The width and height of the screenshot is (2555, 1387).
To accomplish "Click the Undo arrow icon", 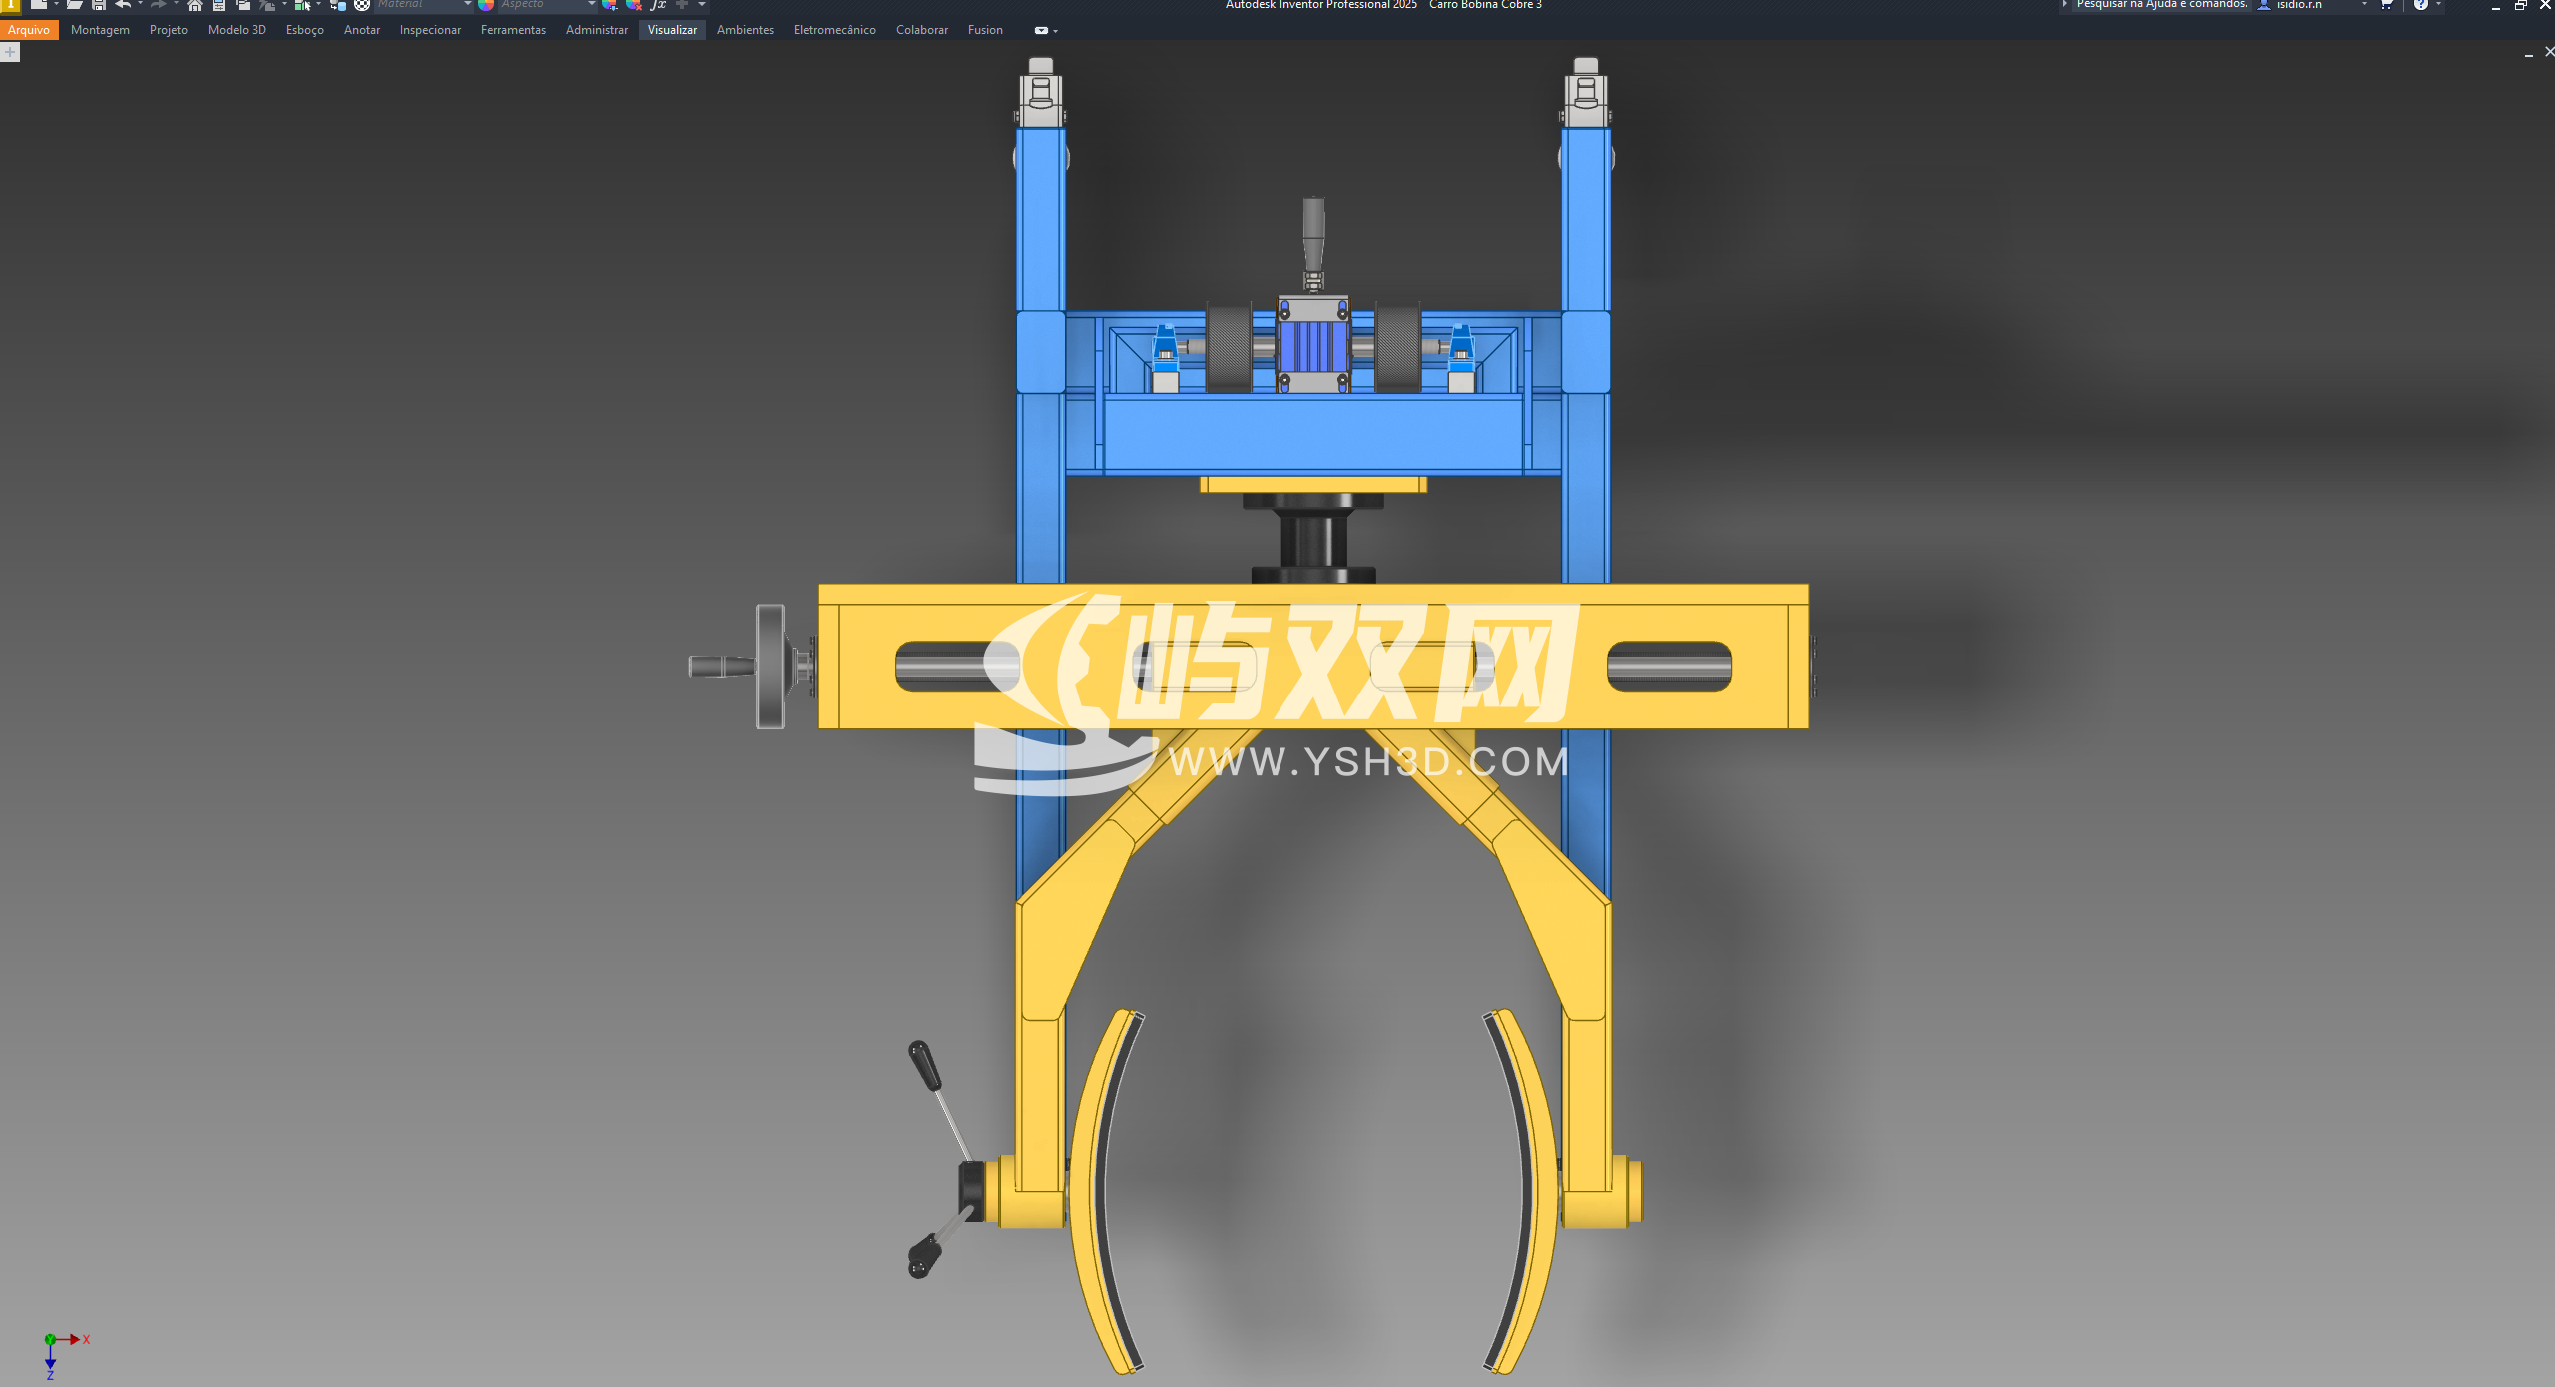I will click(x=122, y=5).
